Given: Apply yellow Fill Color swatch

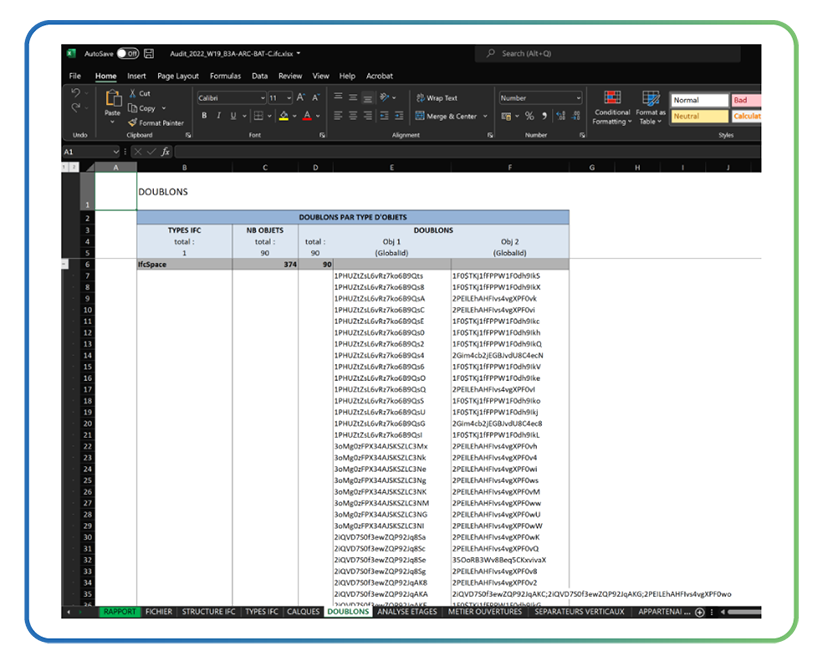Looking at the screenshot, I should (283, 116).
